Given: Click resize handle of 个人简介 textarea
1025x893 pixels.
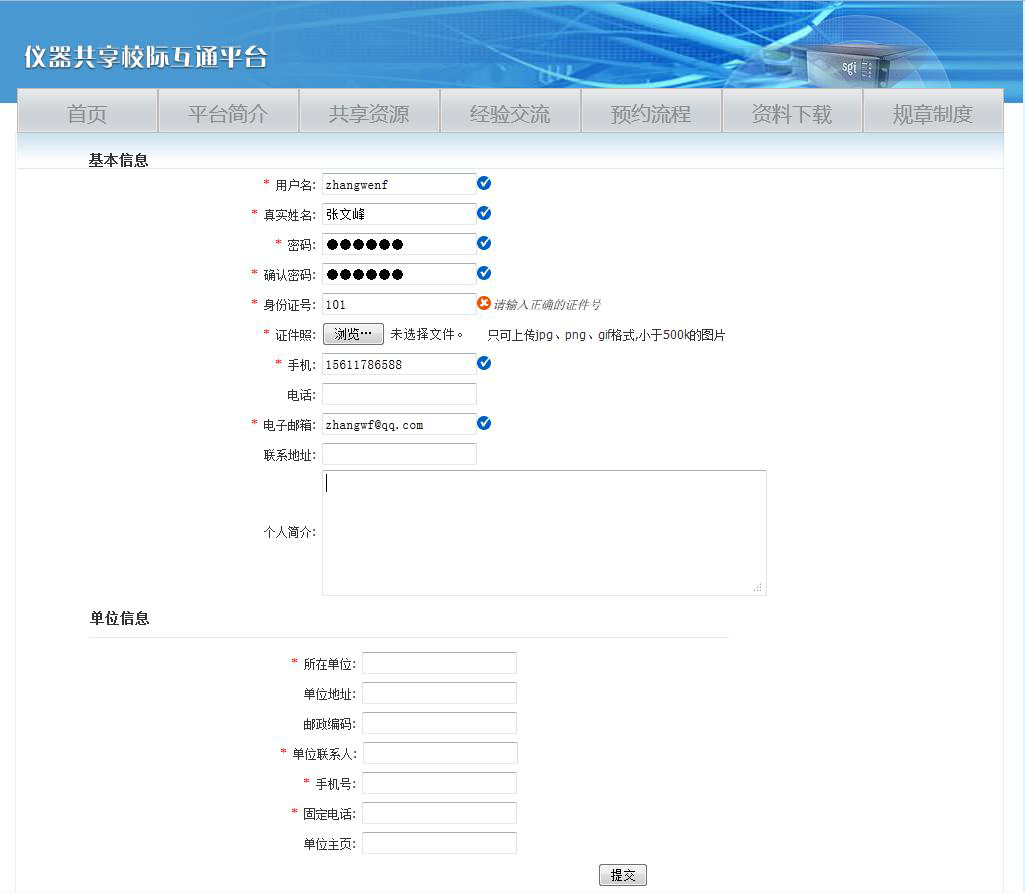Looking at the screenshot, I should coord(758,588).
